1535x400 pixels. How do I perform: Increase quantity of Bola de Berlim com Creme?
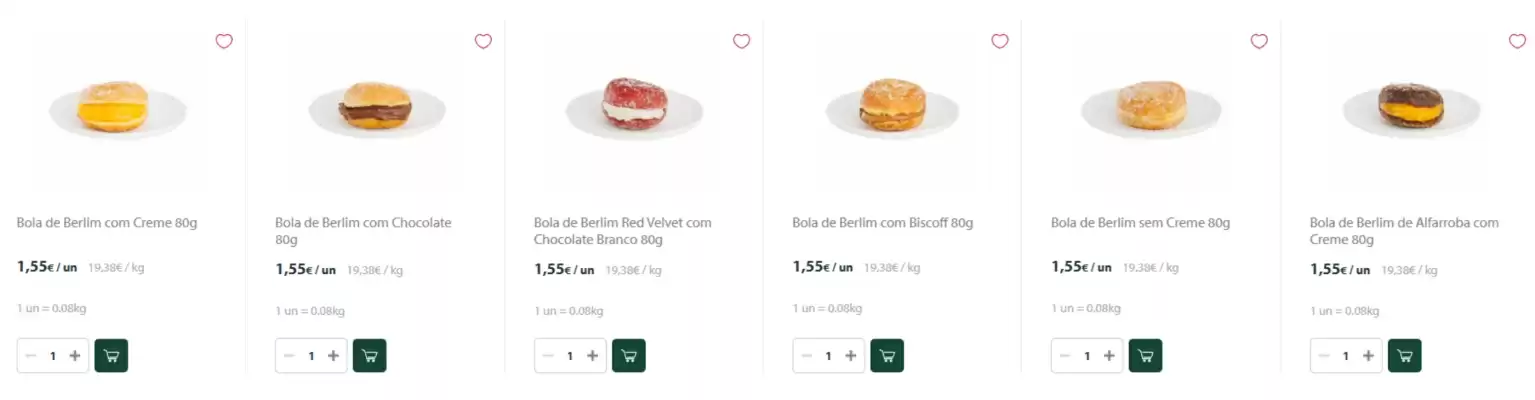pyautogui.click(x=75, y=356)
